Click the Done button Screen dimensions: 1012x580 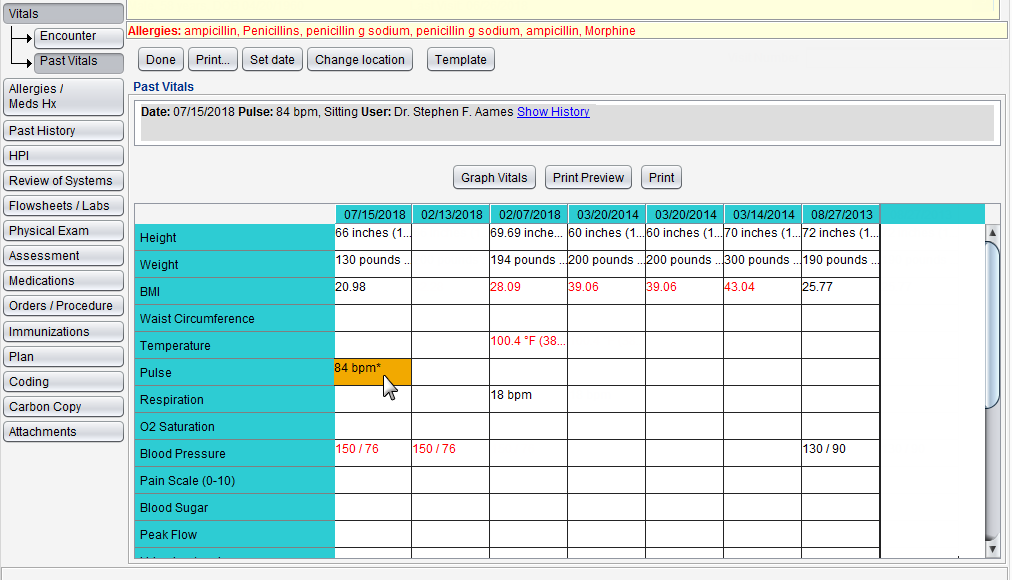(x=160, y=60)
